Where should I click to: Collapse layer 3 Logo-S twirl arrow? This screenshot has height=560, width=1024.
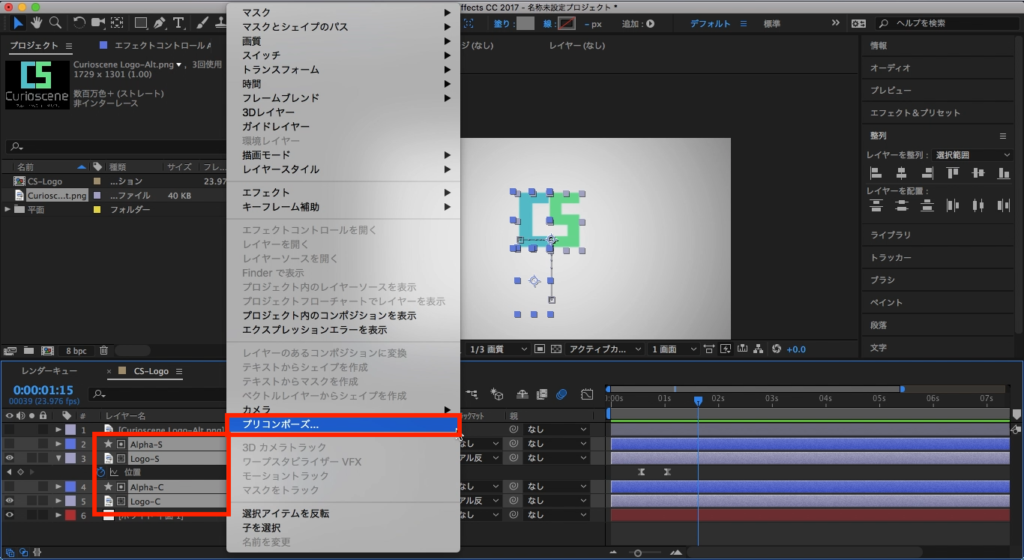[58, 458]
